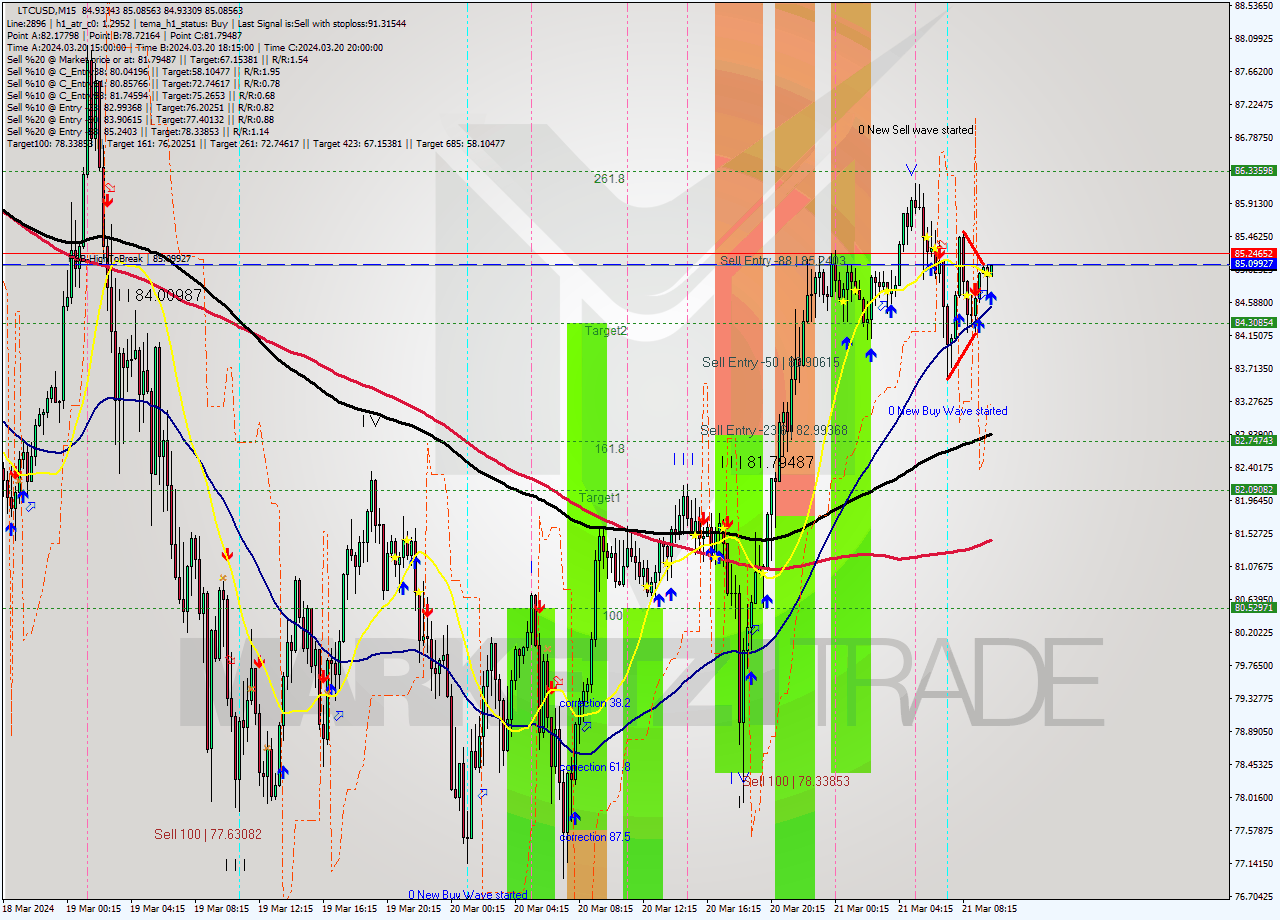Click the 'Sell 100 | 77.63082' label
1280x920 pixels.
208,834
